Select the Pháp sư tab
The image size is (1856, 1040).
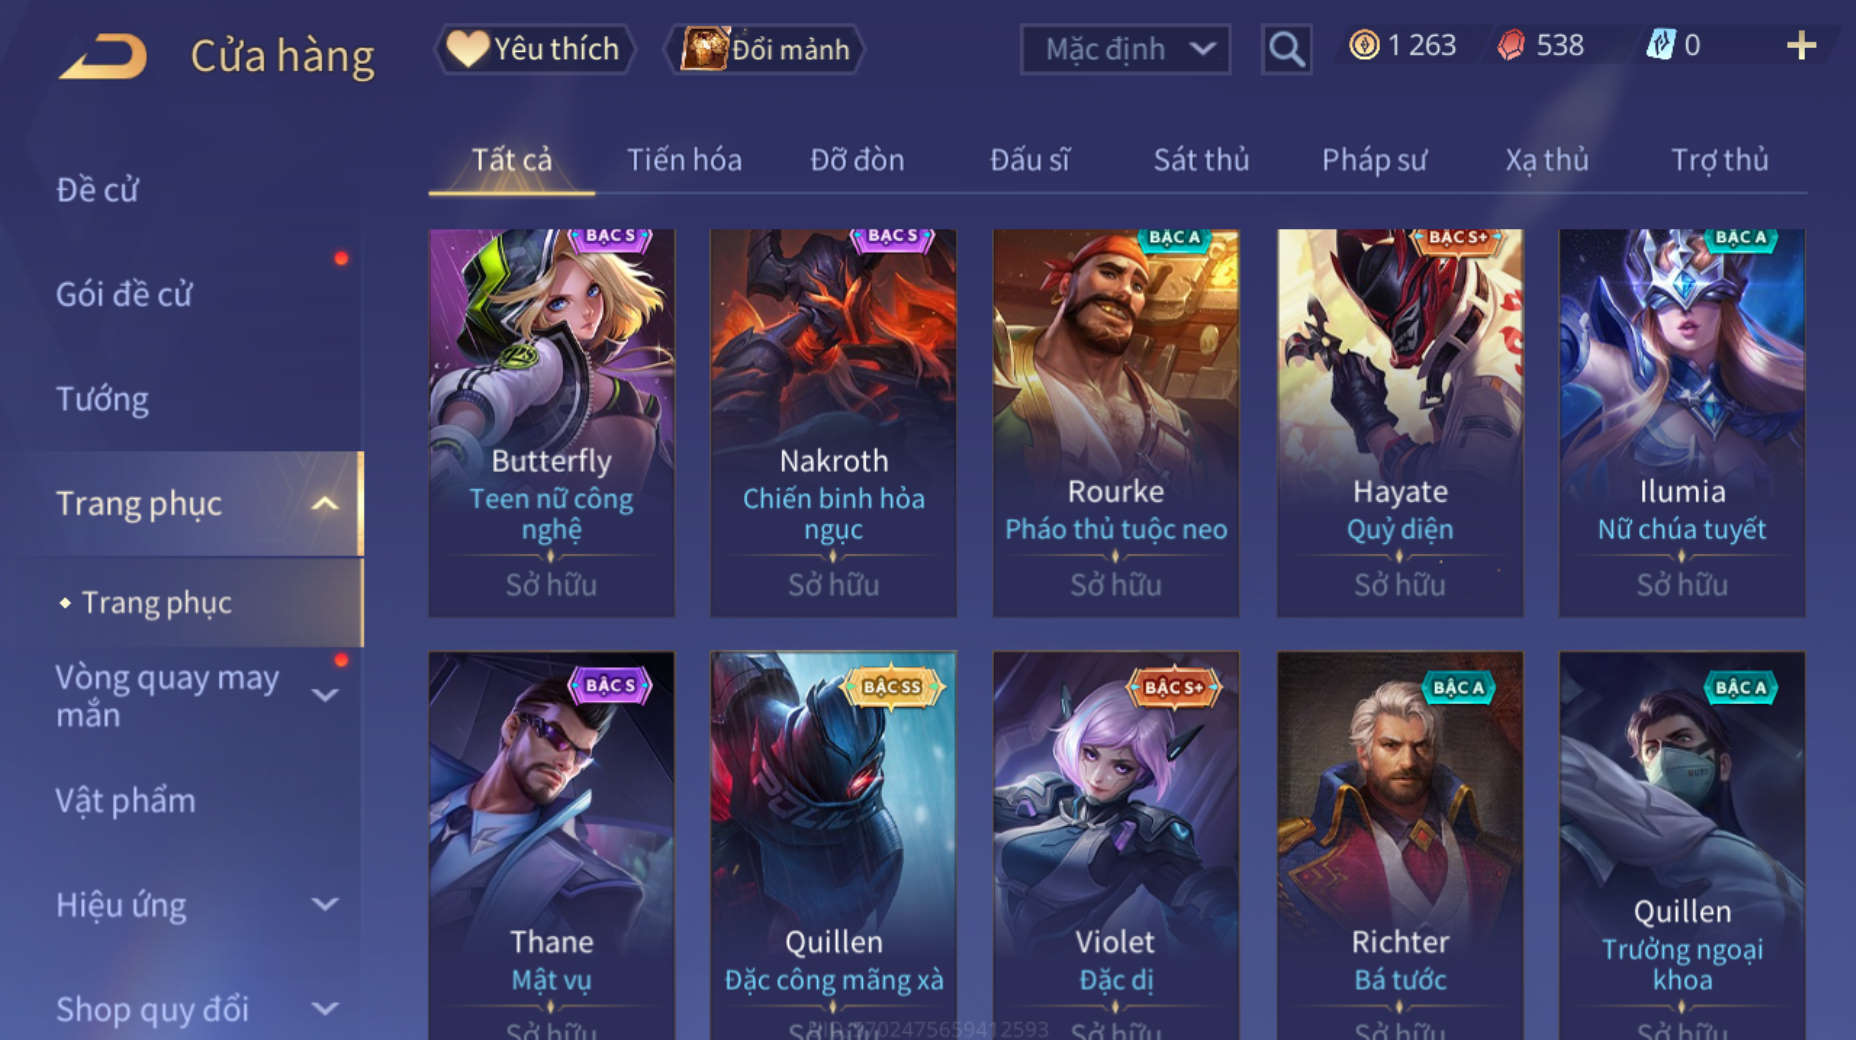[1374, 159]
